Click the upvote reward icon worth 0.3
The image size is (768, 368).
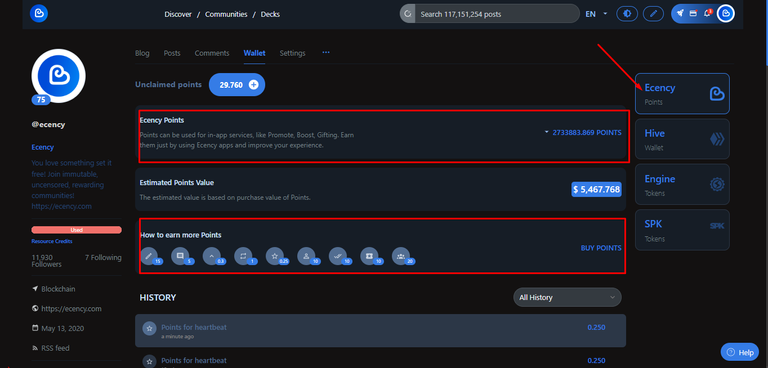(x=212, y=256)
